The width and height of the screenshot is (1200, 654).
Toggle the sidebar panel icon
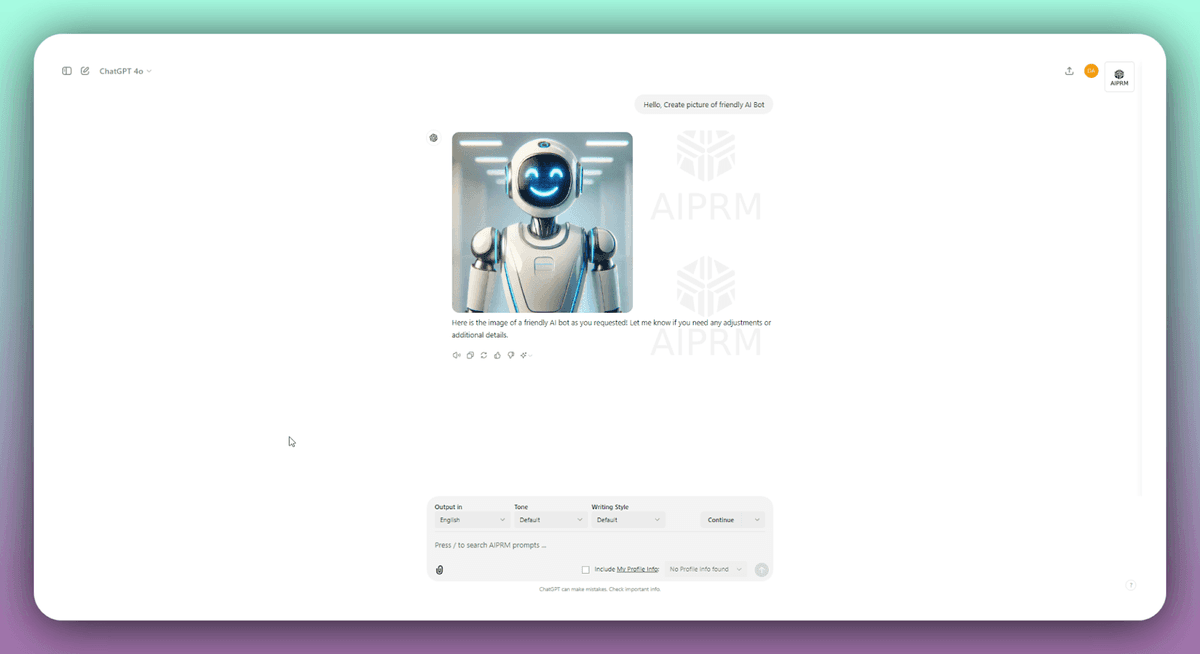(x=67, y=71)
